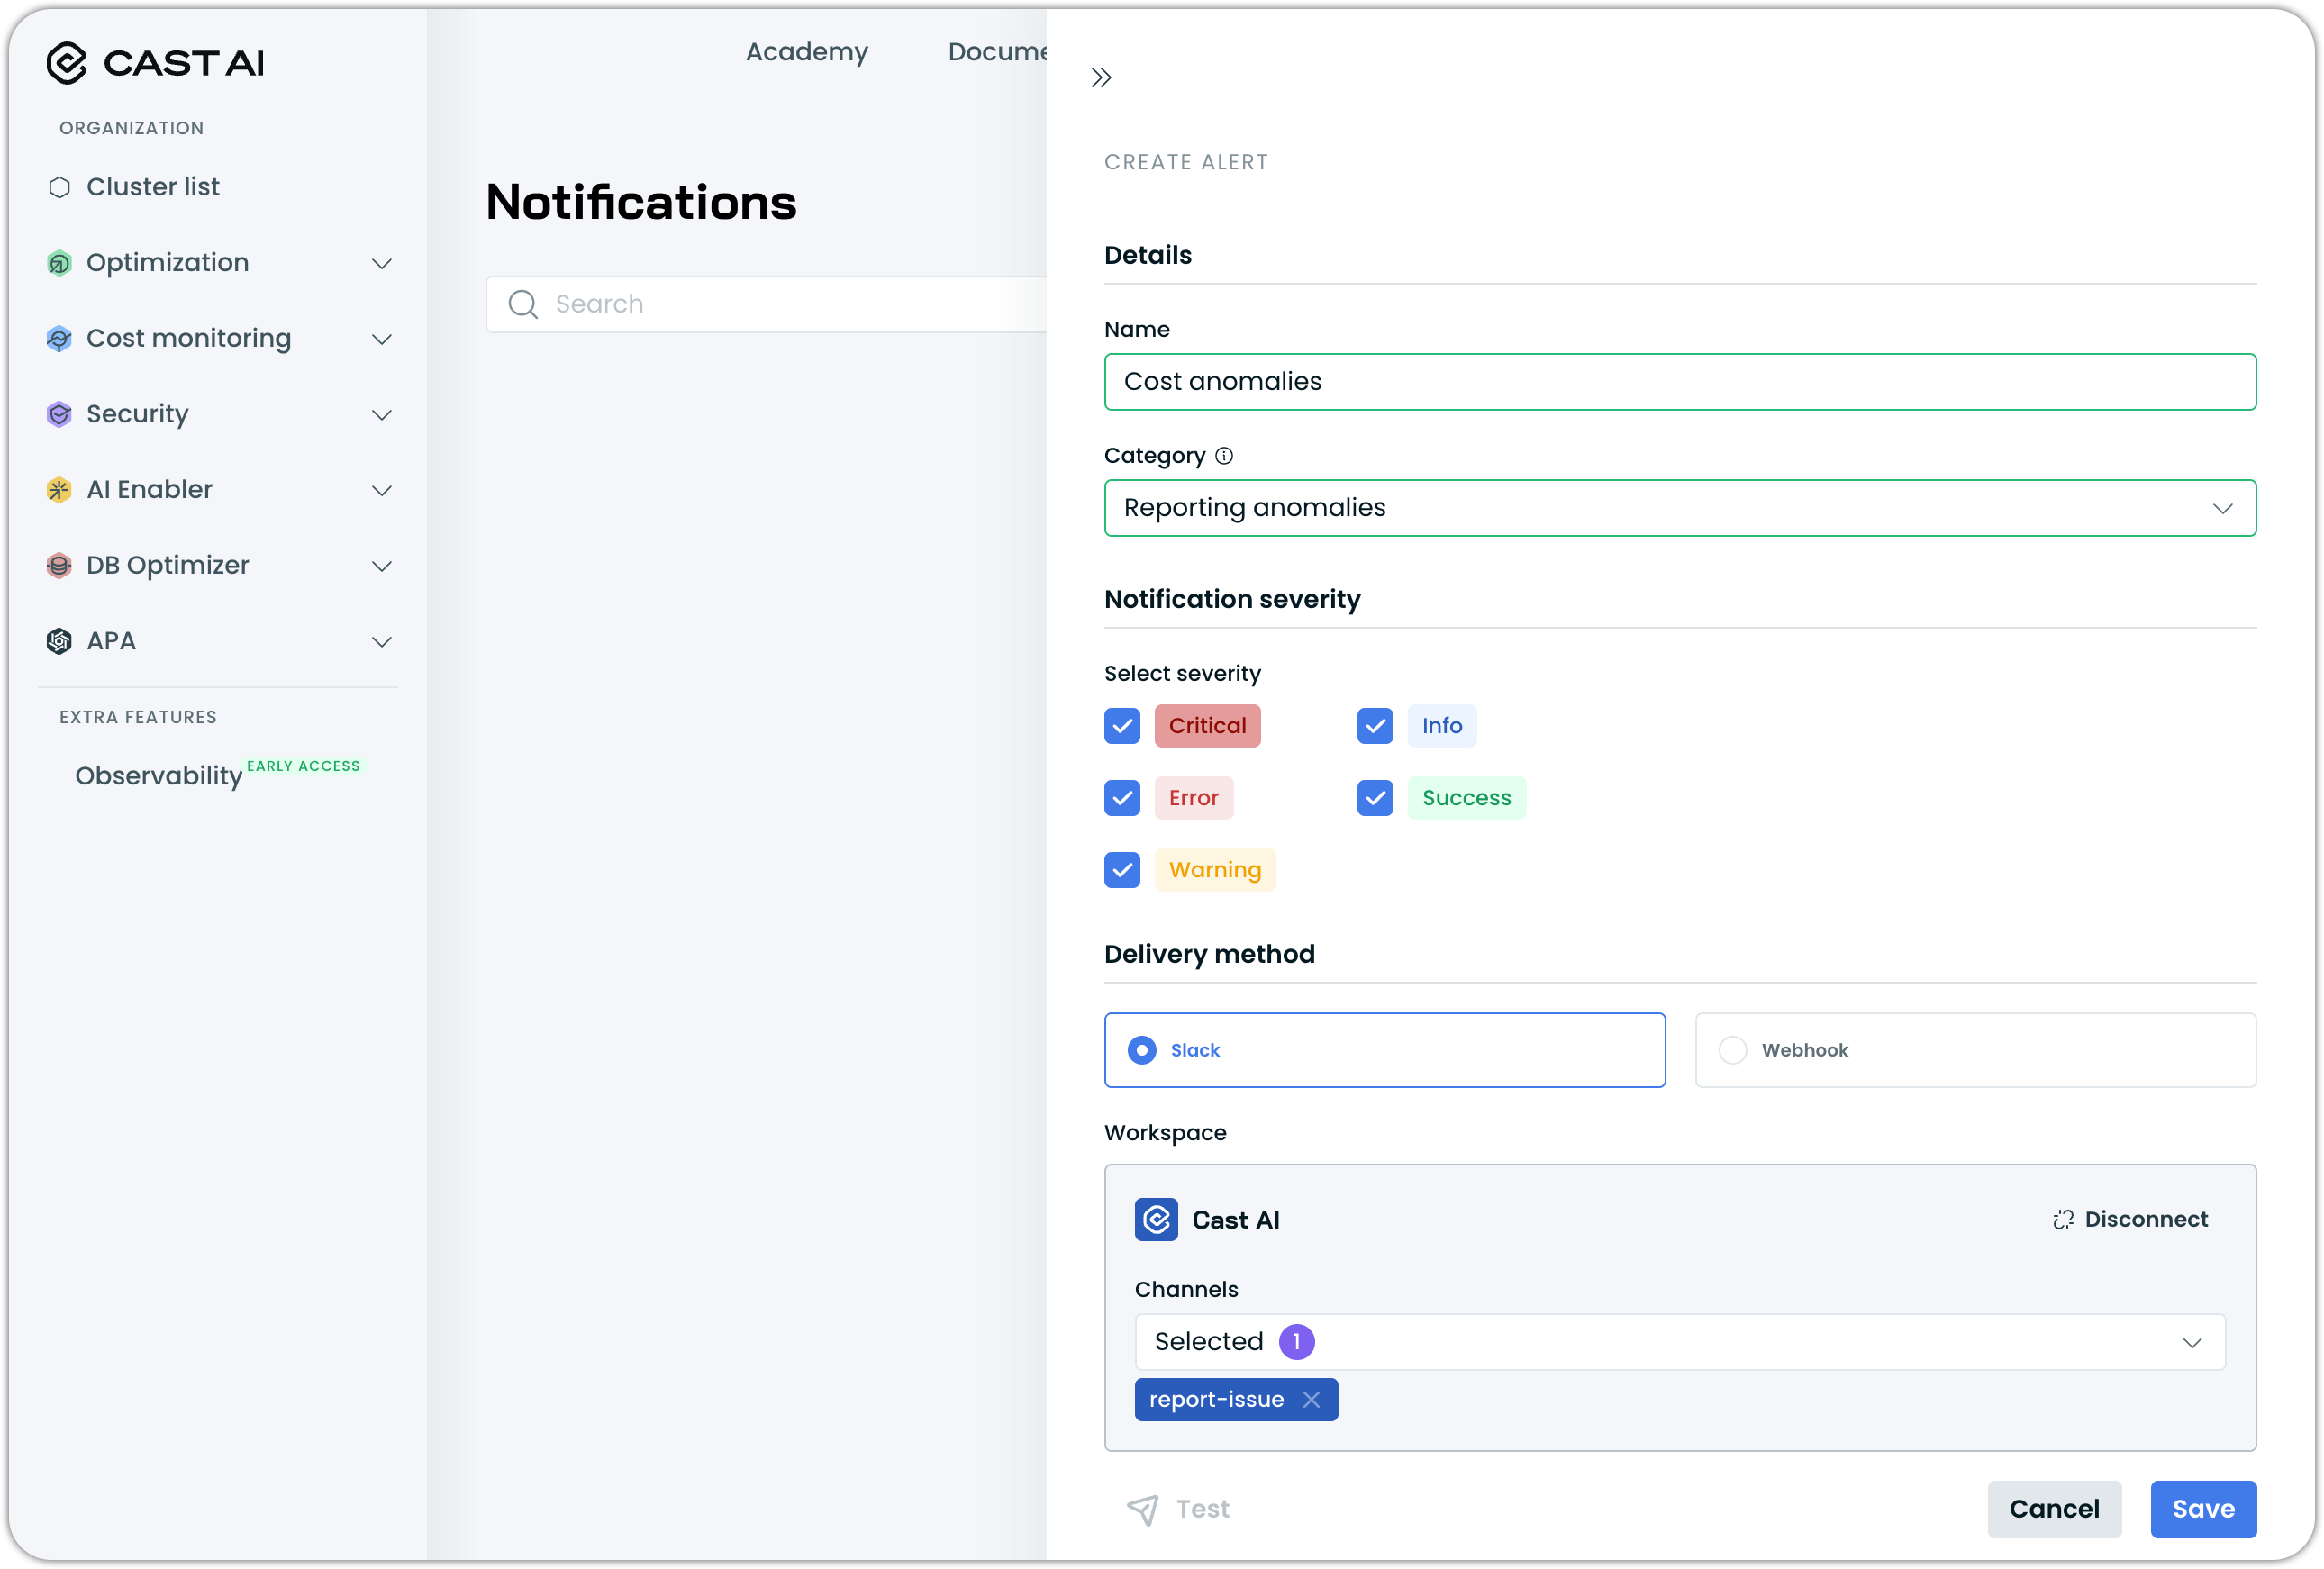
Task: Click the AI Enabler icon
Action: (59, 490)
